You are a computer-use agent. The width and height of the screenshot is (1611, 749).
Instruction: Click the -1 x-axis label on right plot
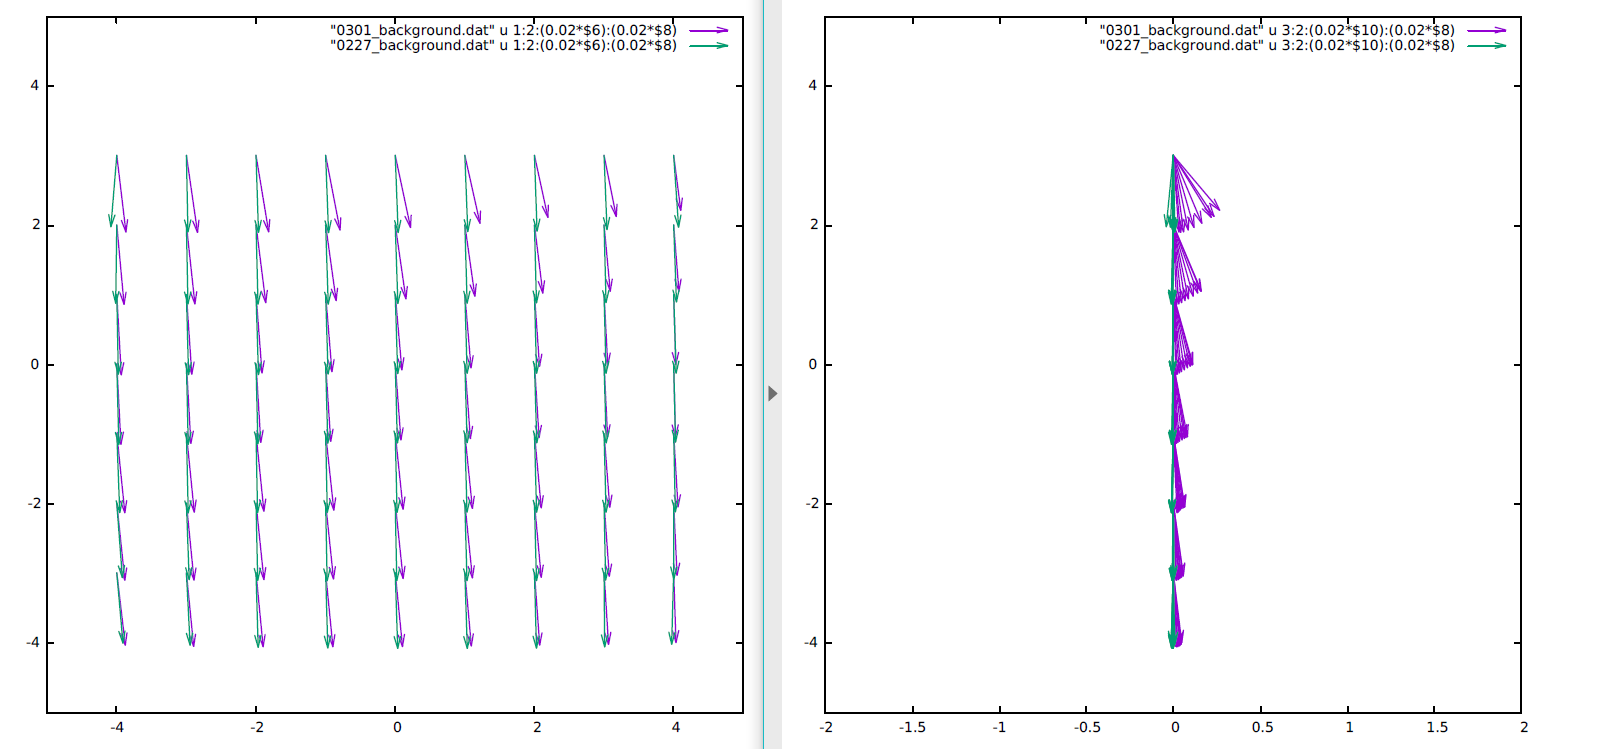point(999,728)
